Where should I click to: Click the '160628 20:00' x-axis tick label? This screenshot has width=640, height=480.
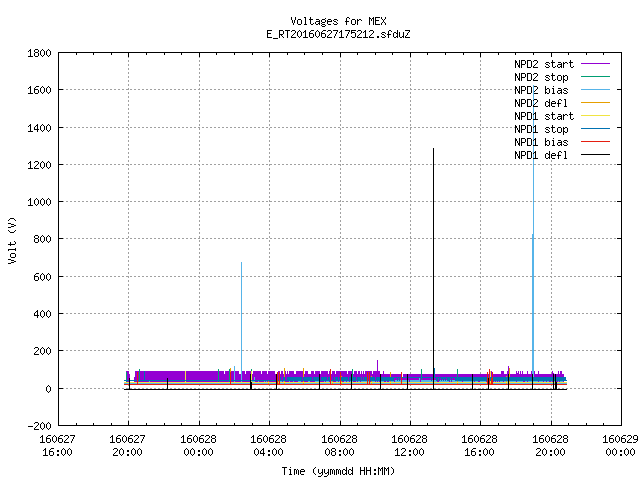pyautogui.click(x=551, y=446)
